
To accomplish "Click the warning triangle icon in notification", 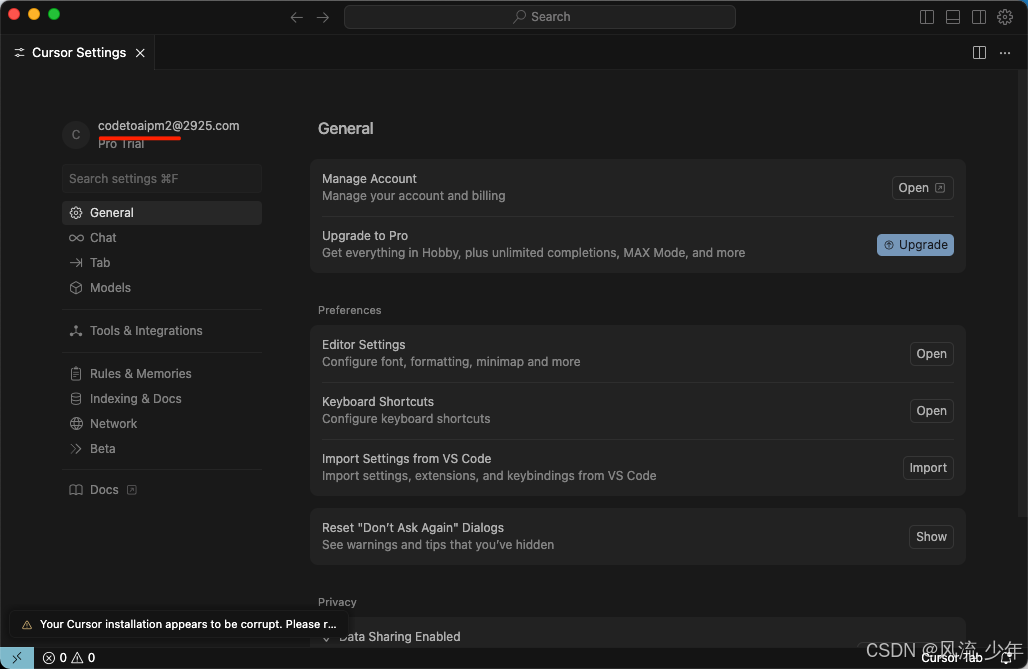I will point(27,624).
